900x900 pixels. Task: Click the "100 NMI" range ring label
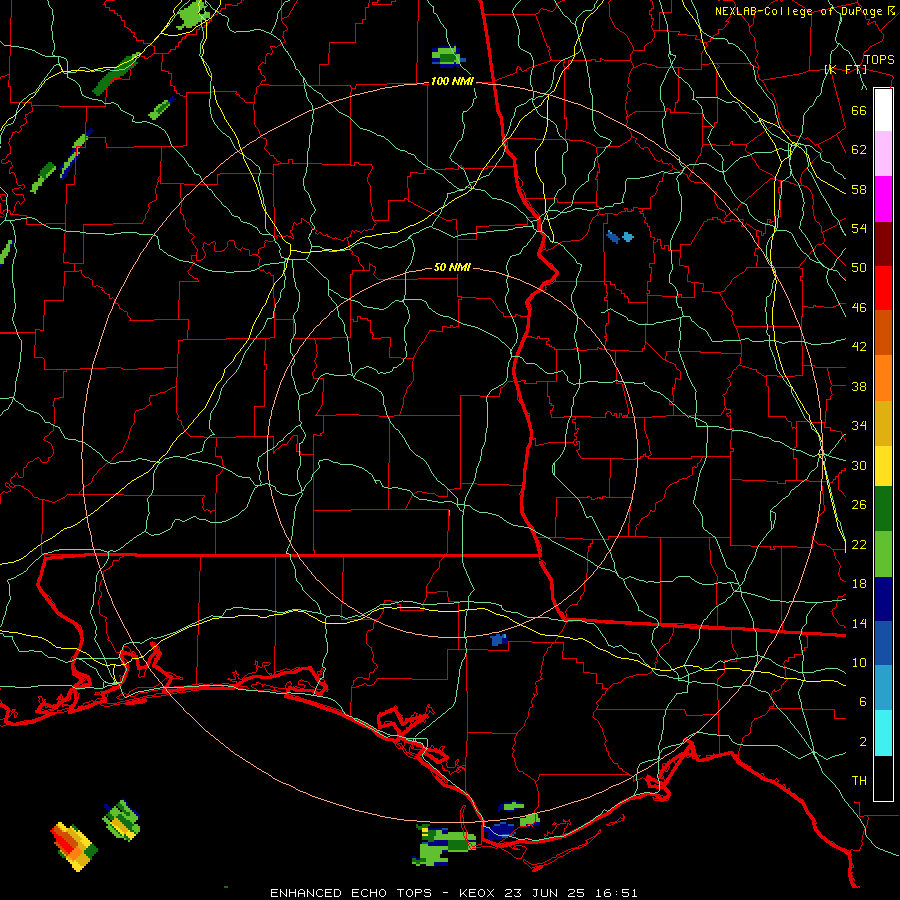452,82
